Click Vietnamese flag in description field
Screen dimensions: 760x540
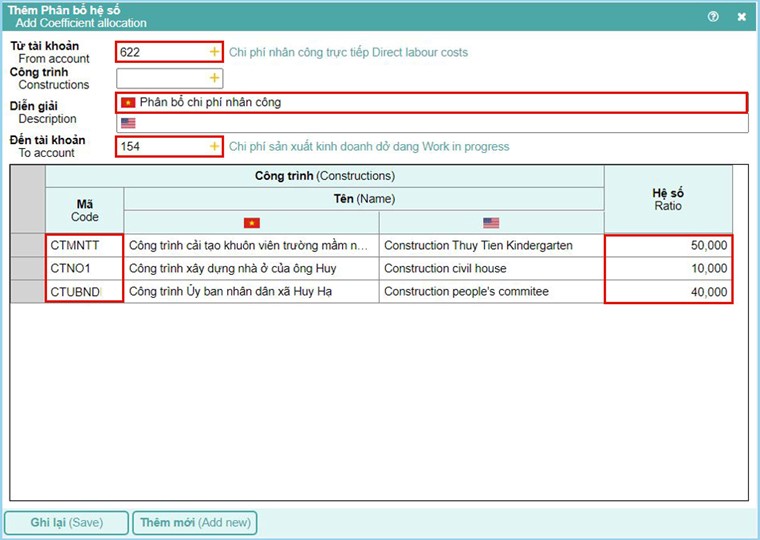pos(128,102)
